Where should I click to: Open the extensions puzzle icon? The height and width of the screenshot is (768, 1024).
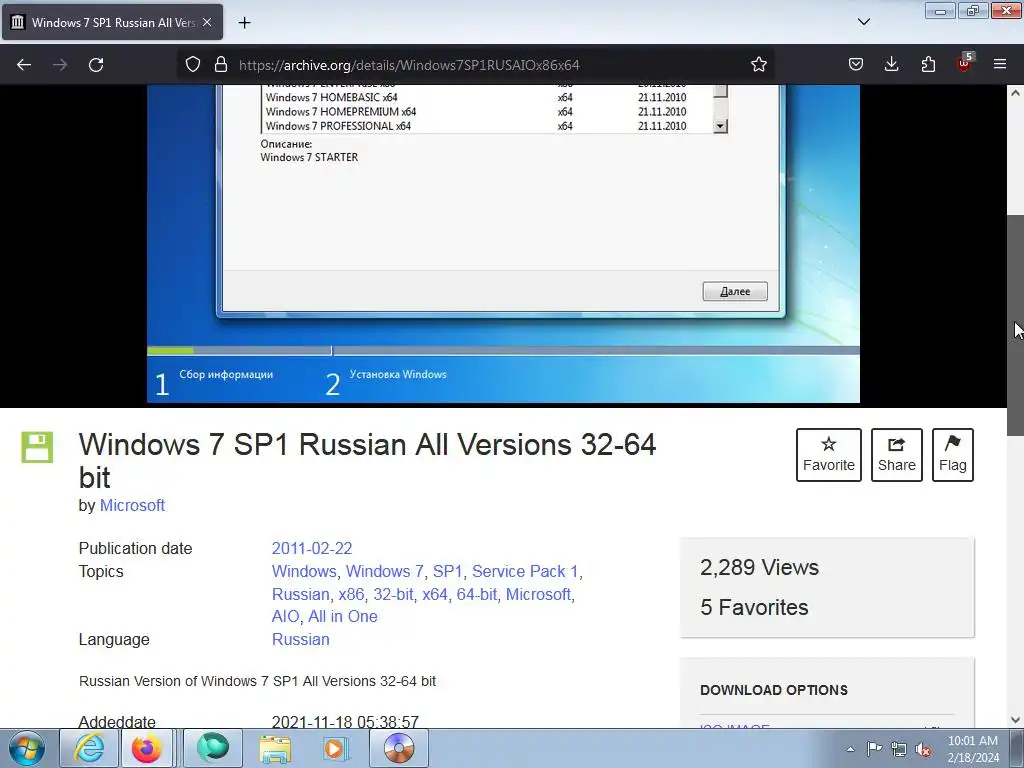pos(928,65)
